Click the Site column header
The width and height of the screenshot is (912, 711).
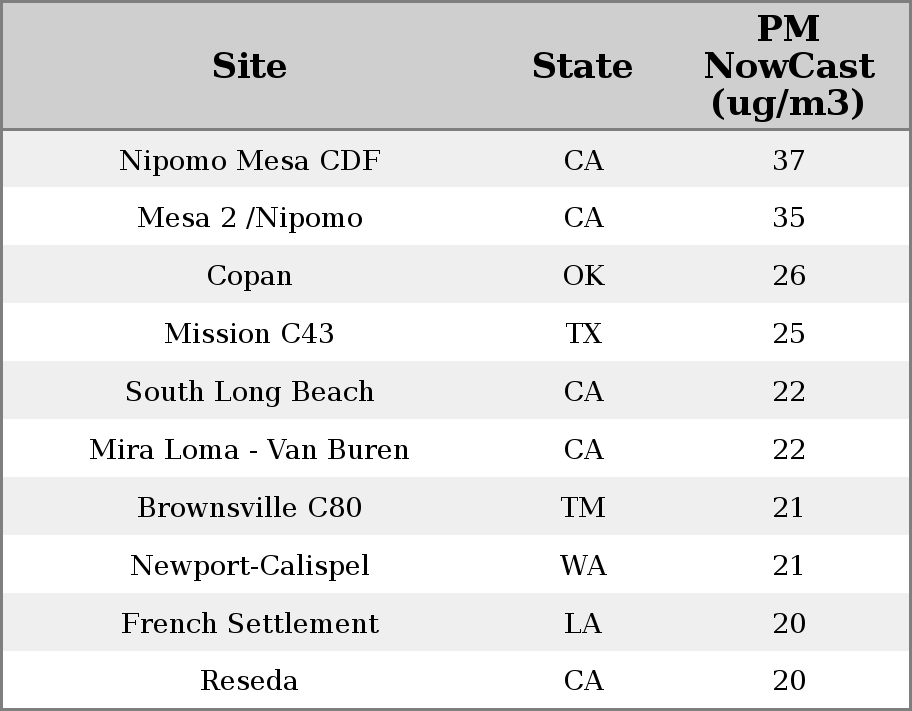[x=249, y=67]
